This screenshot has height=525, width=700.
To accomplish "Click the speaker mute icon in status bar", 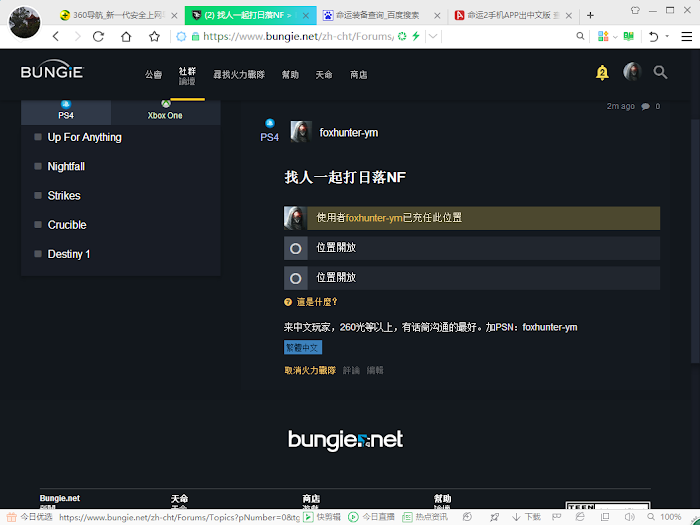I will pyautogui.click(x=629, y=517).
